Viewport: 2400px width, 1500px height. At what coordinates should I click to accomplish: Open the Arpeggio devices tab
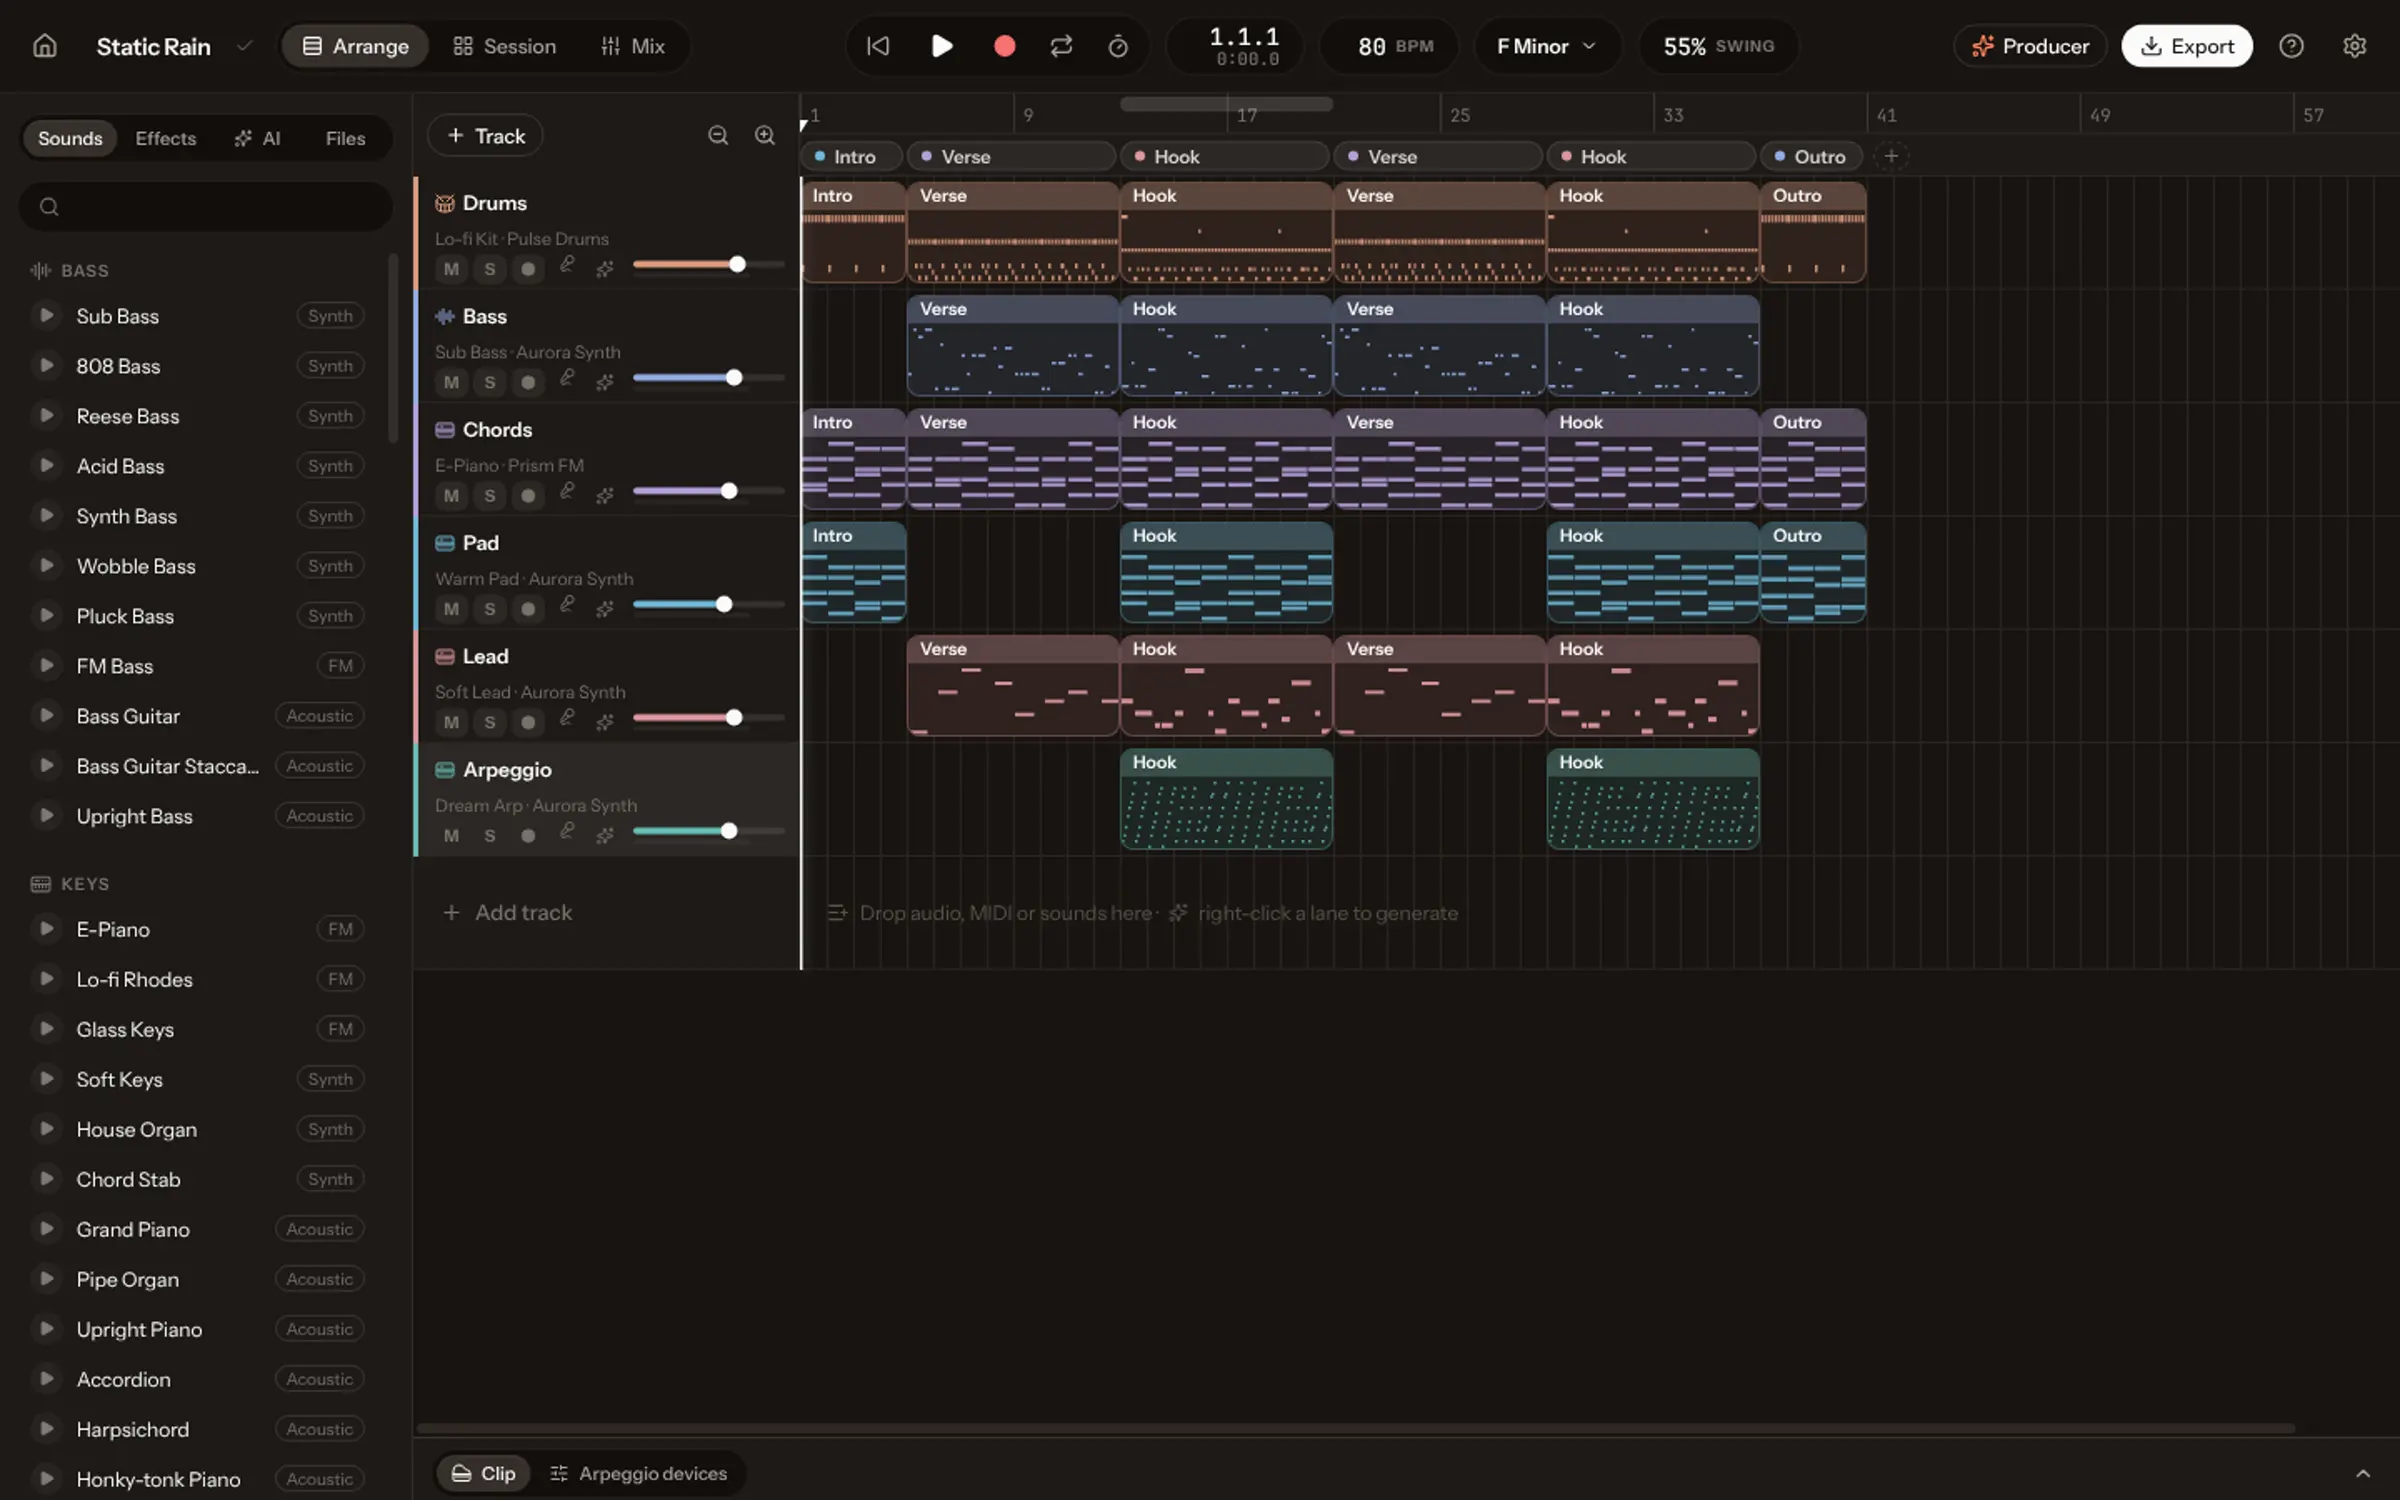coord(638,1473)
